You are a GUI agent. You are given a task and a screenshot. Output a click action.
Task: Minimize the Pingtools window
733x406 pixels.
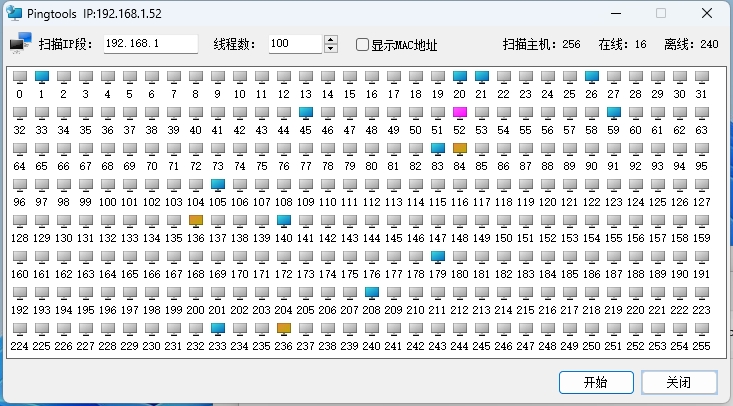pos(616,13)
